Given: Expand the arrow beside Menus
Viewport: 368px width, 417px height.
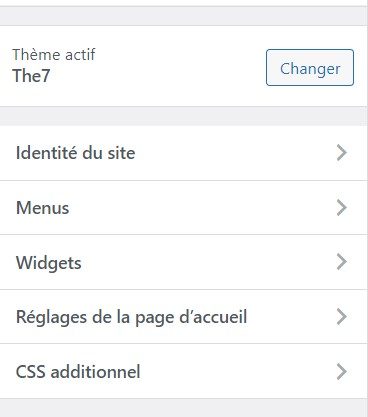Looking at the screenshot, I should [x=342, y=208].
